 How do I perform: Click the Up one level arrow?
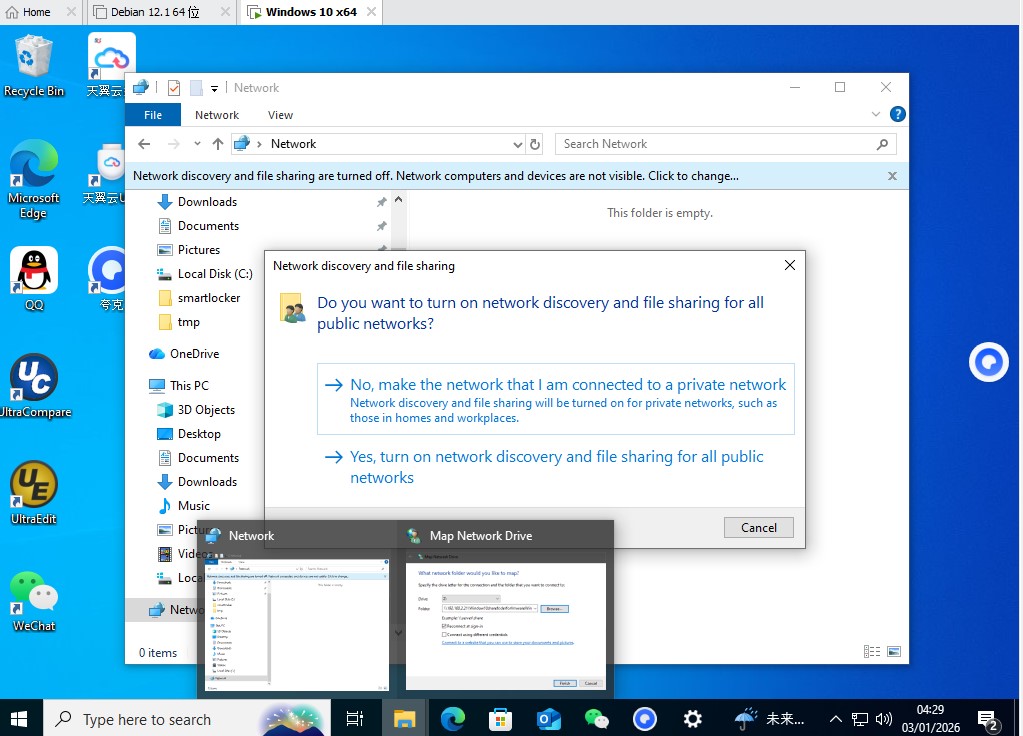point(218,144)
